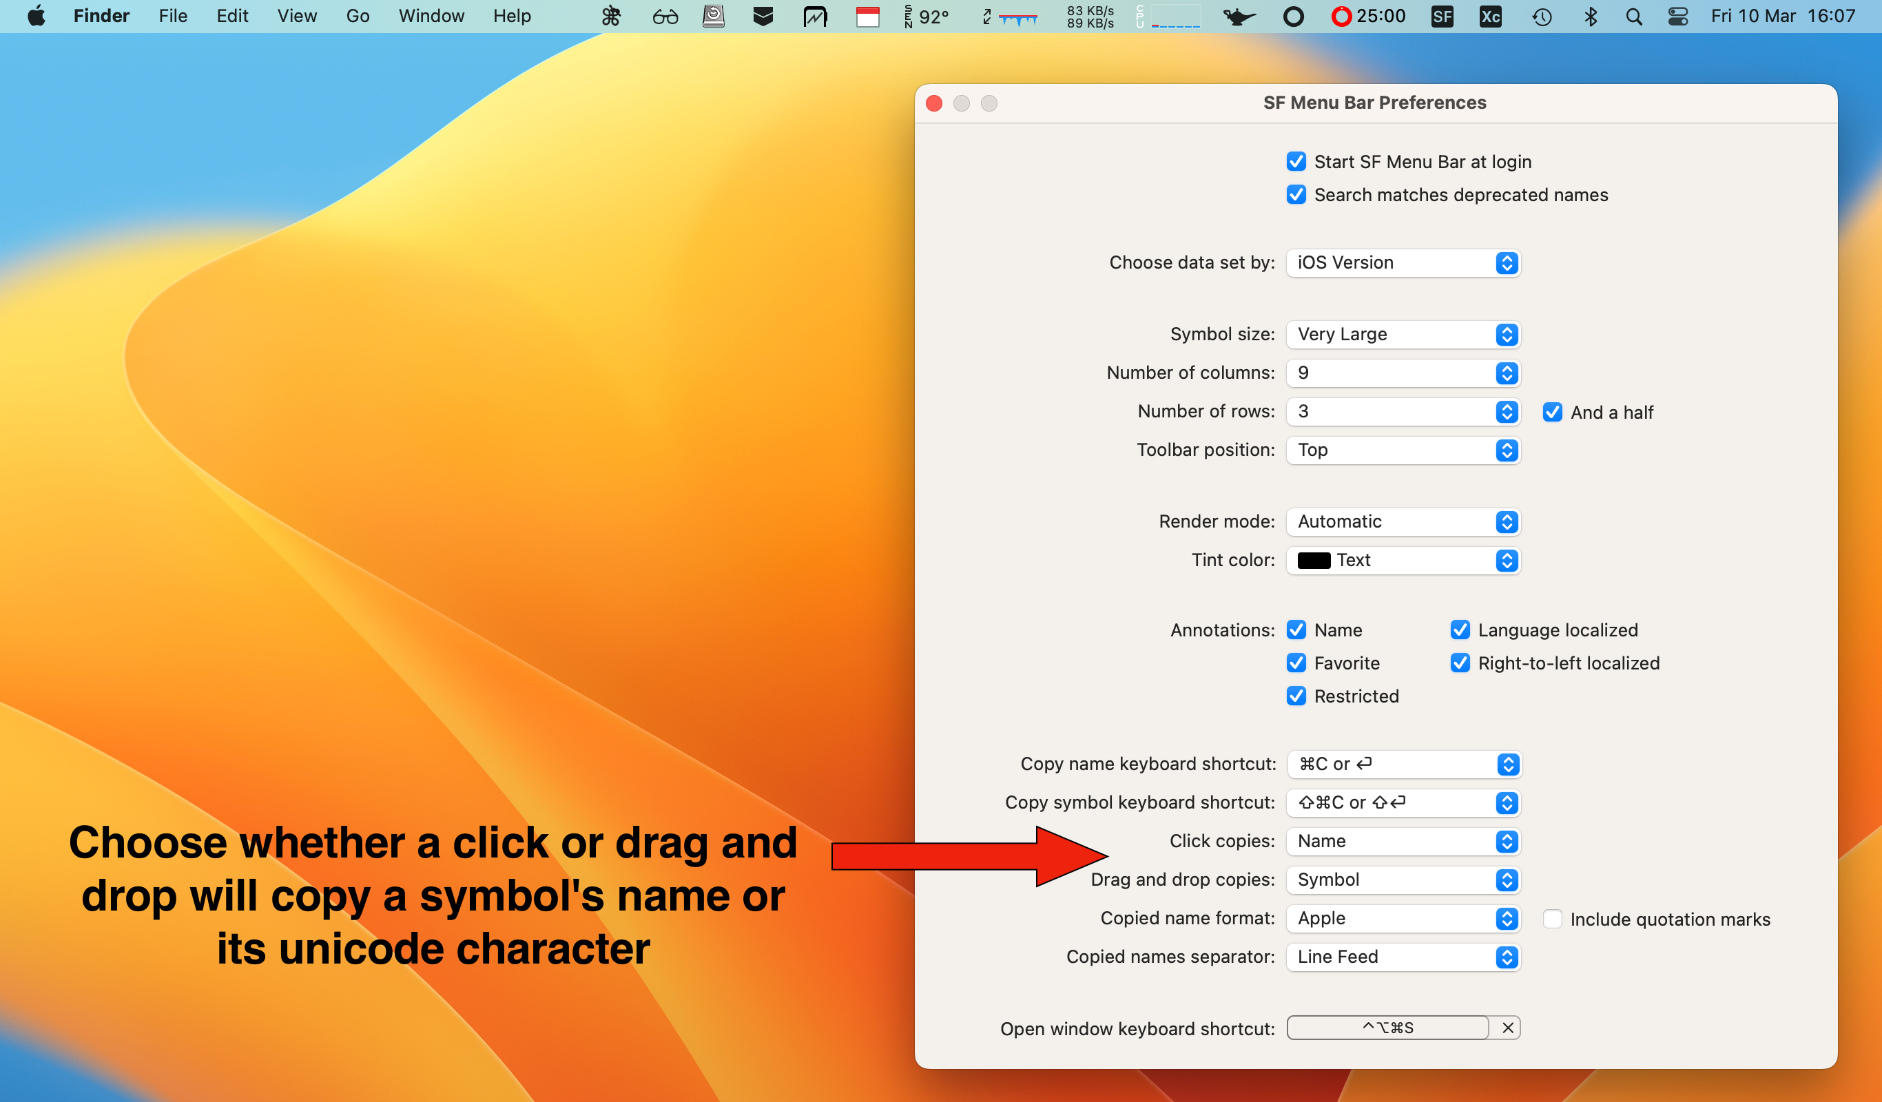Viewport: 1882px width, 1102px height.
Task: Open the Help menu
Action: click(512, 16)
